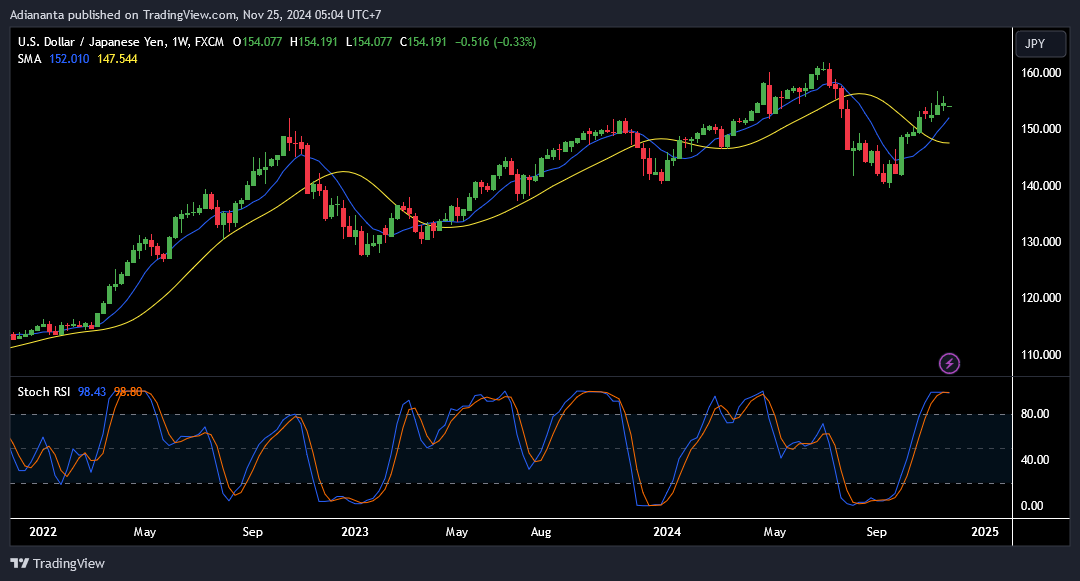This screenshot has width=1080, height=581.
Task: Click the 120.000 price axis label
Action: tap(1041, 298)
